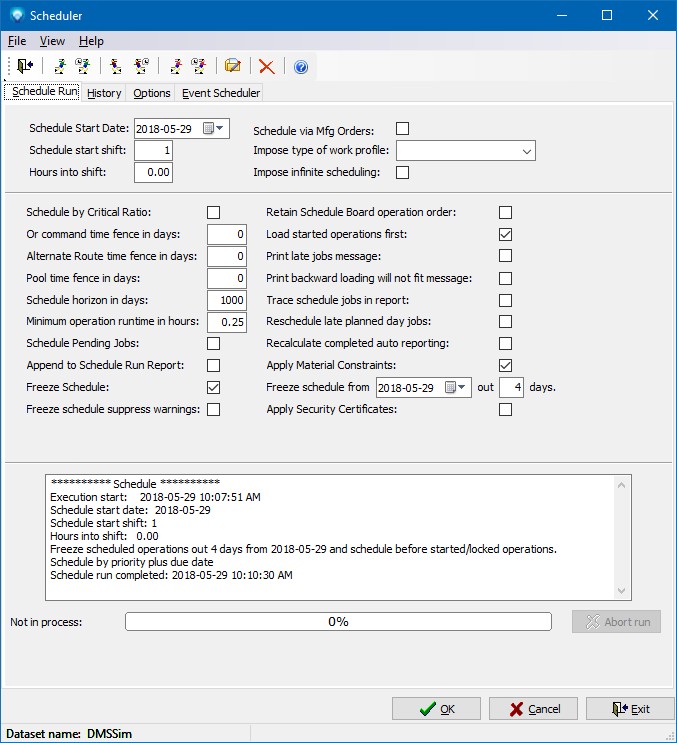The image size is (677, 743).
Task: Click the first running-figure-with-clock toolbar icon
Action: tap(82, 66)
